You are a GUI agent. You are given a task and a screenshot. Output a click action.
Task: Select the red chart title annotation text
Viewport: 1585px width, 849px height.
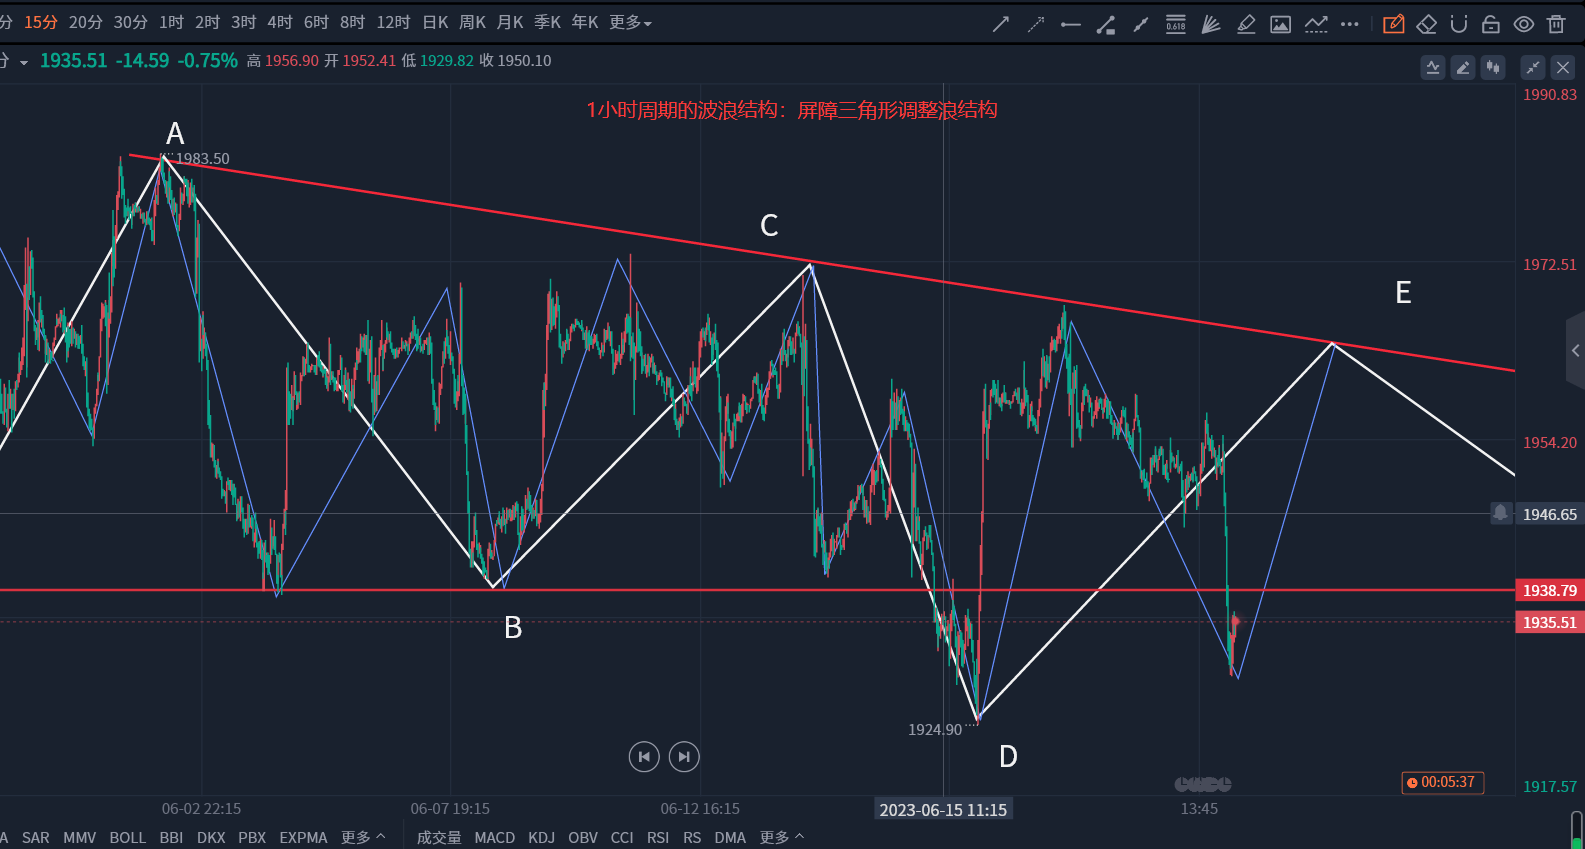[x=792, y=110]
